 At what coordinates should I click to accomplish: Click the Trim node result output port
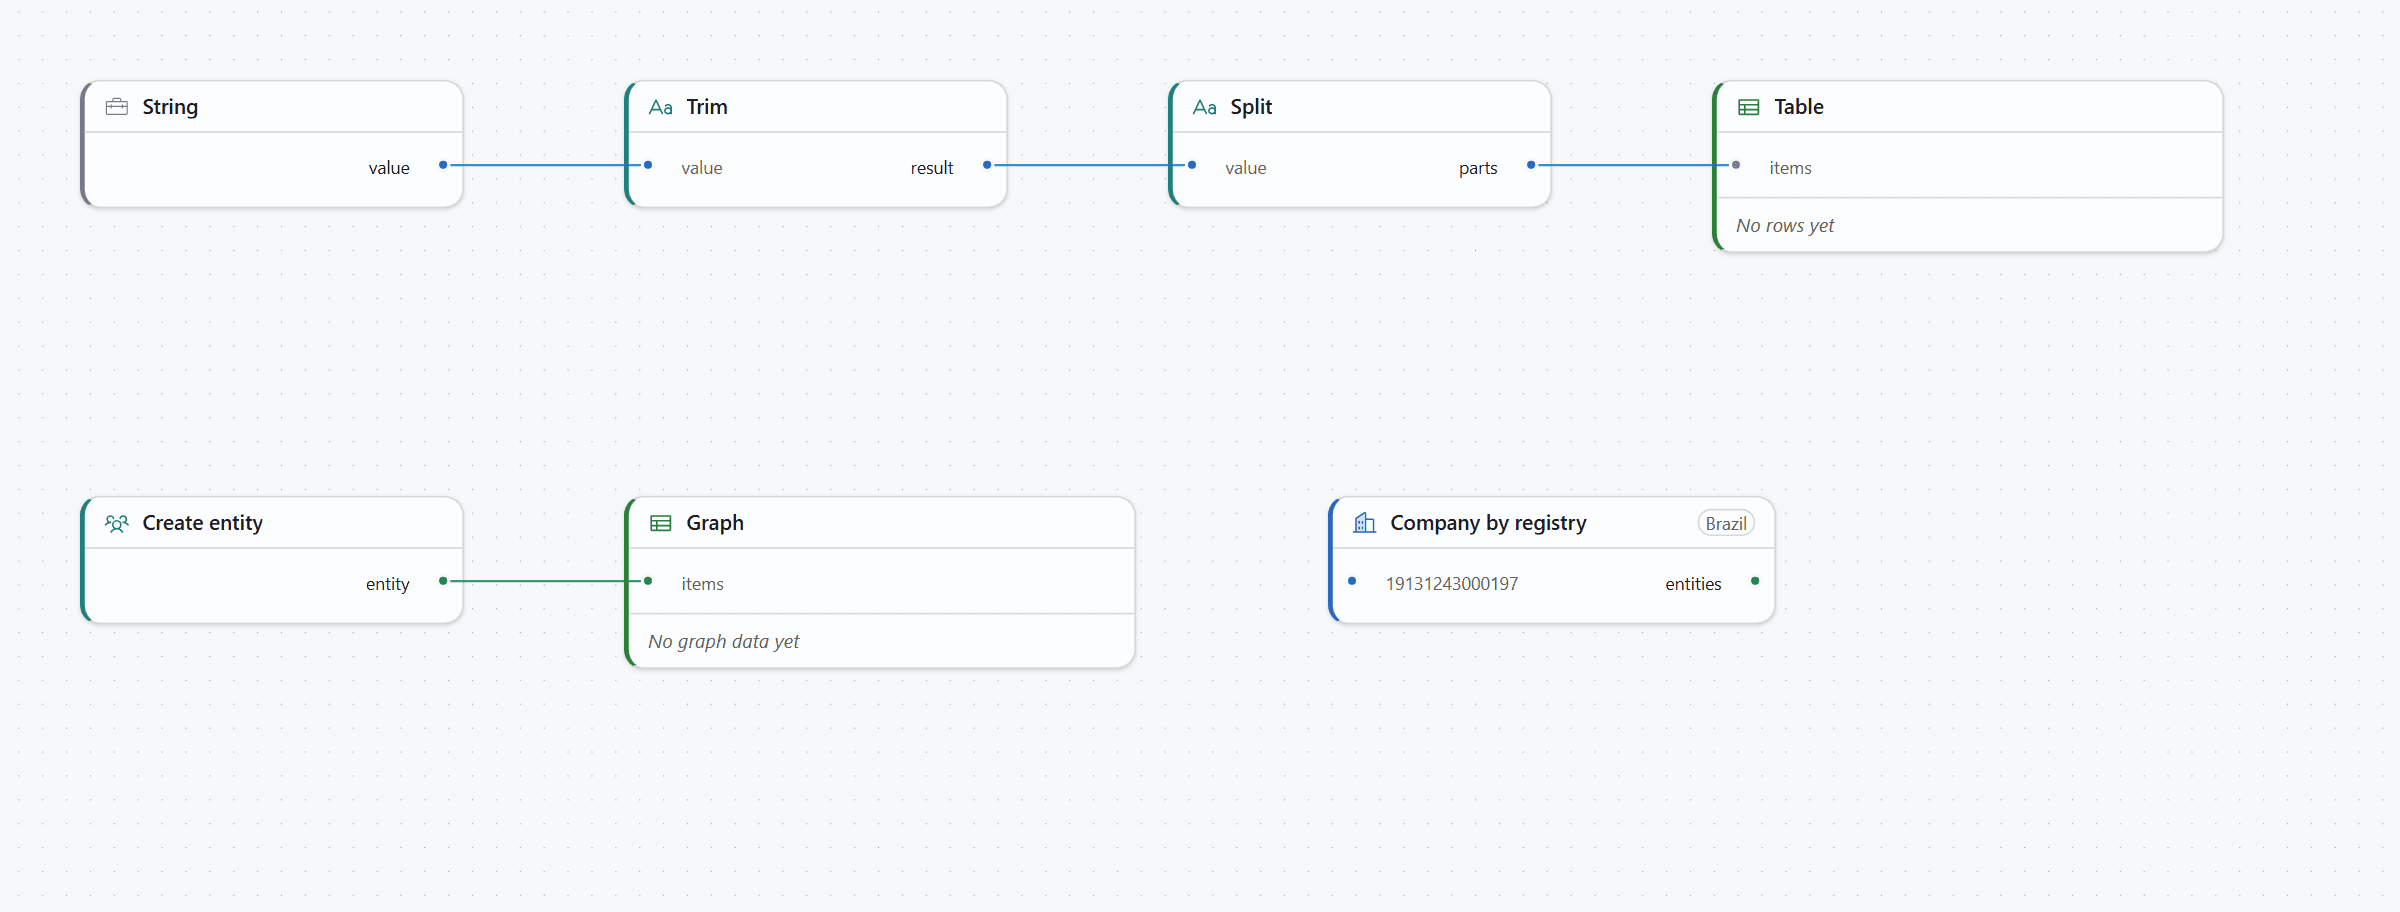pyautogui.click(x=987, y=165)
